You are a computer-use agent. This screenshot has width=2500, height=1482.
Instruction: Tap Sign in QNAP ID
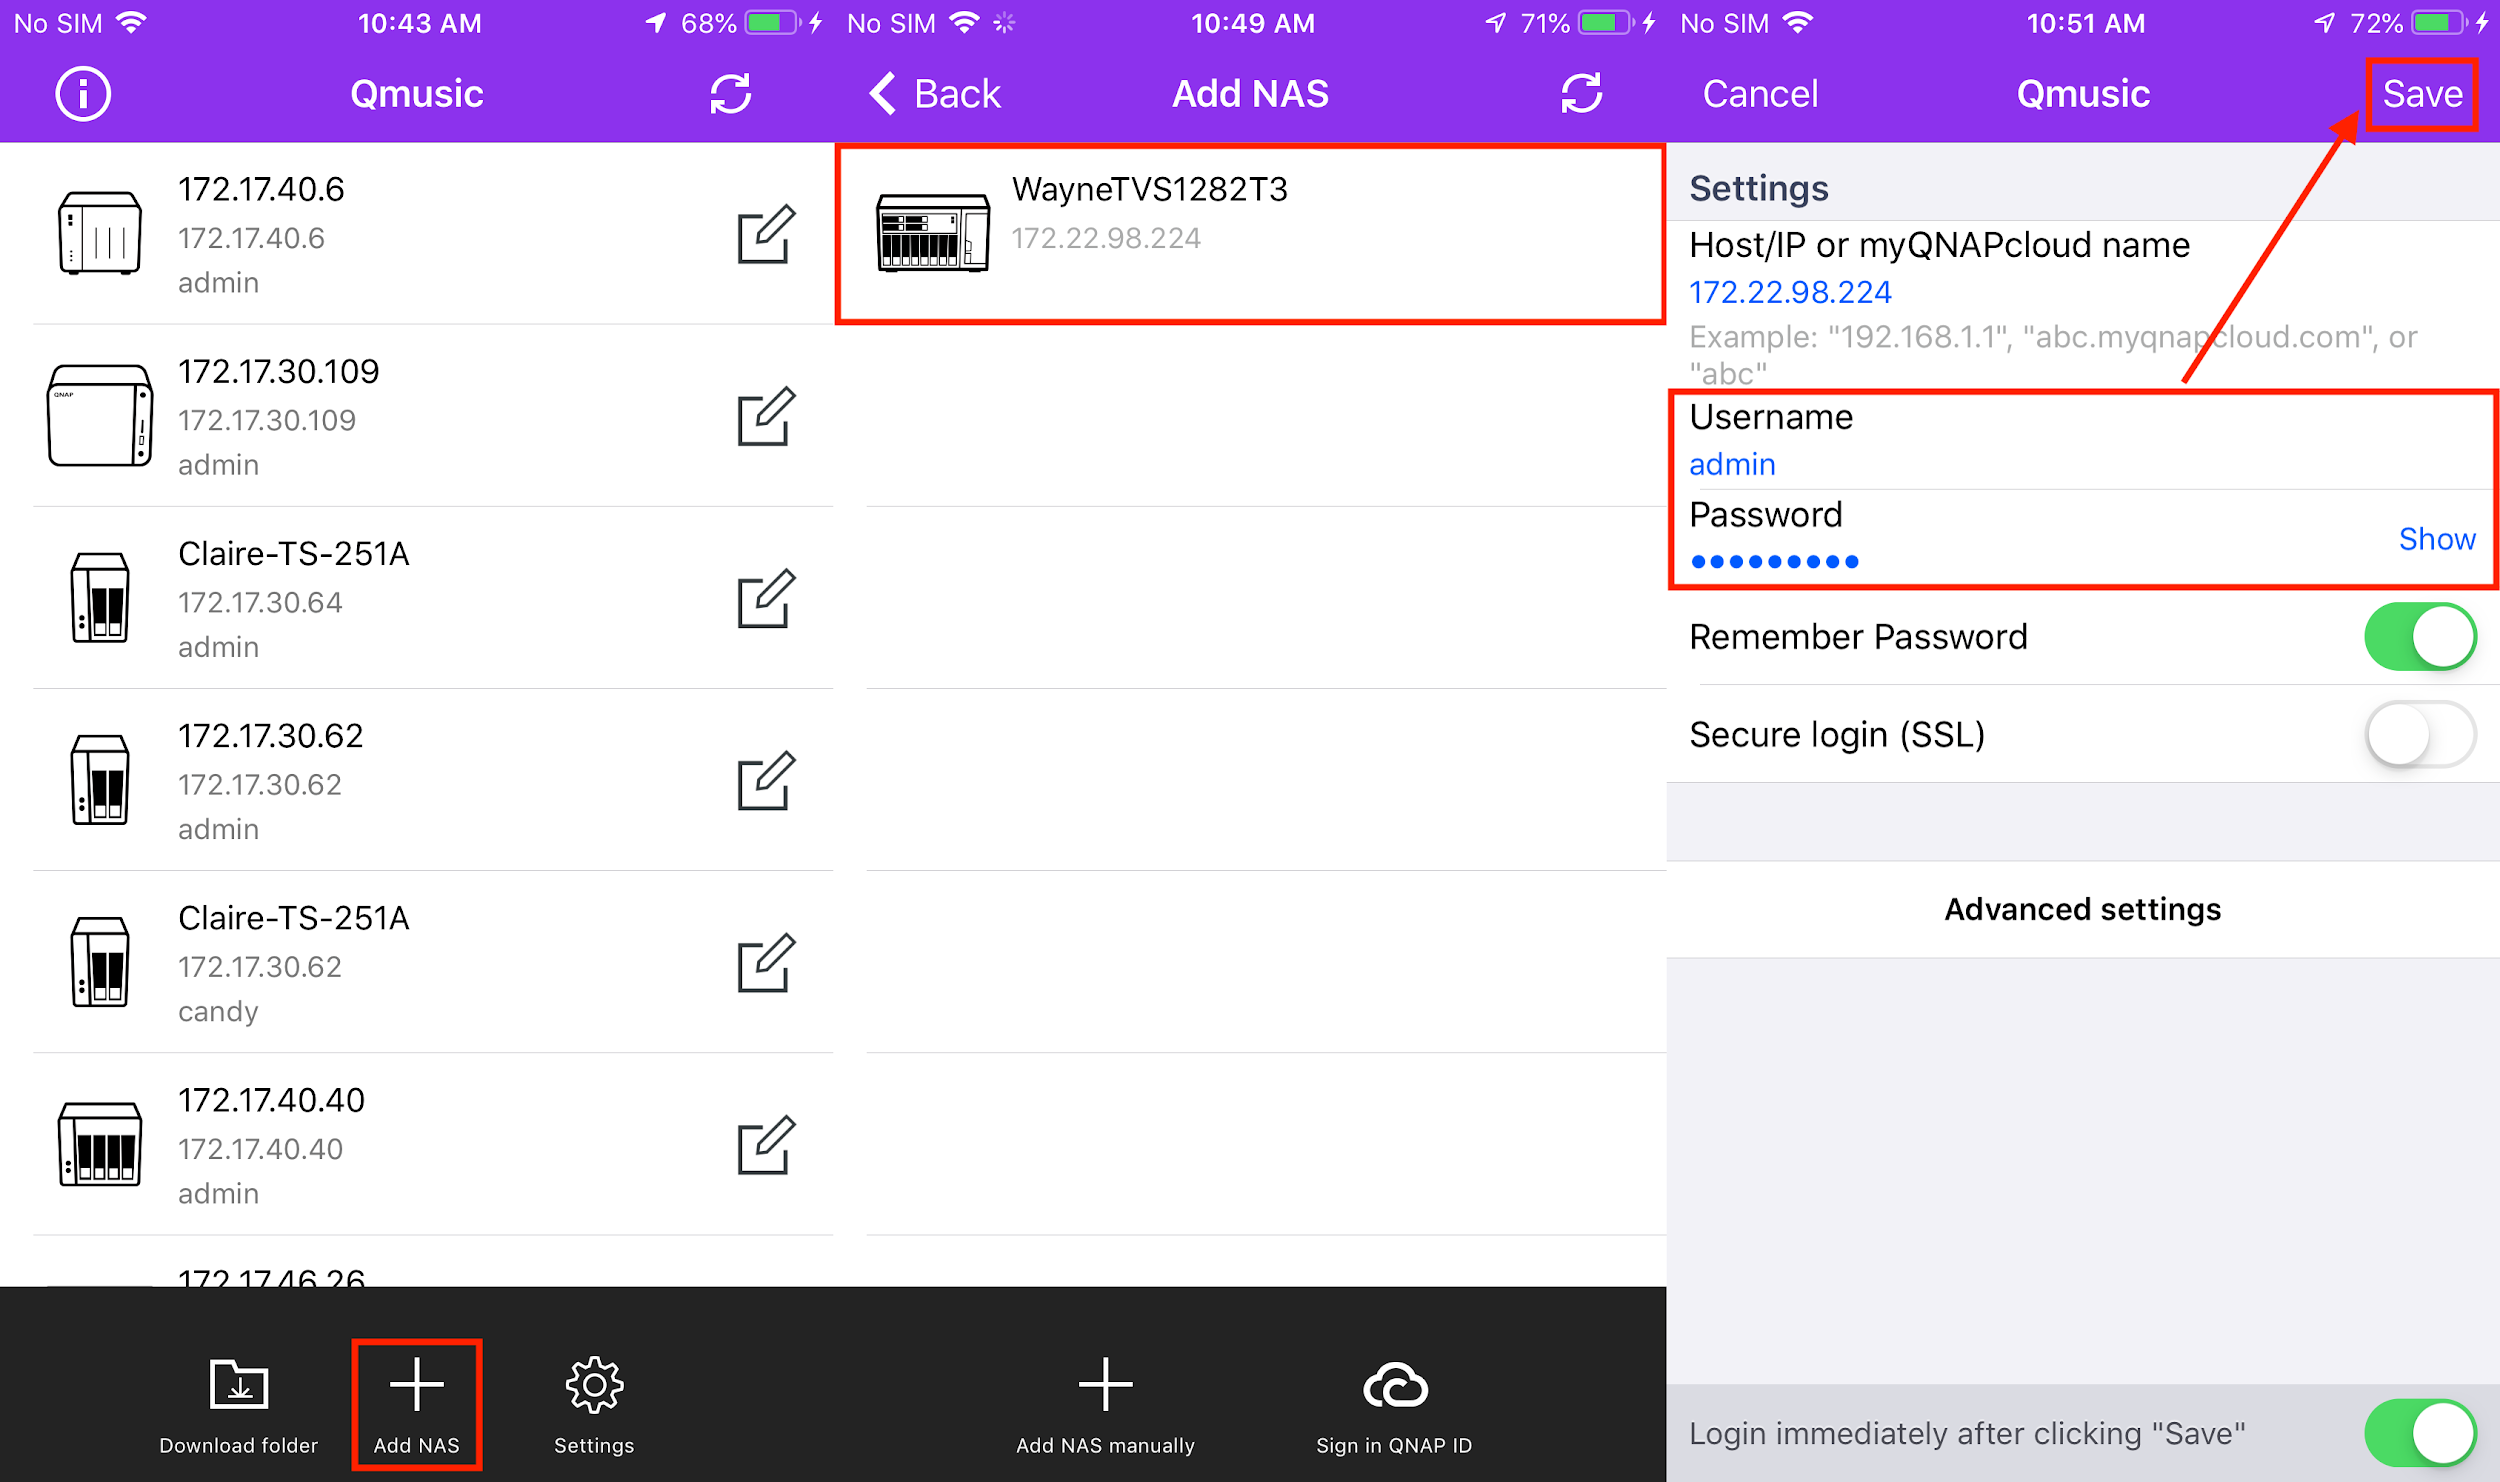click(1394, 1405)
